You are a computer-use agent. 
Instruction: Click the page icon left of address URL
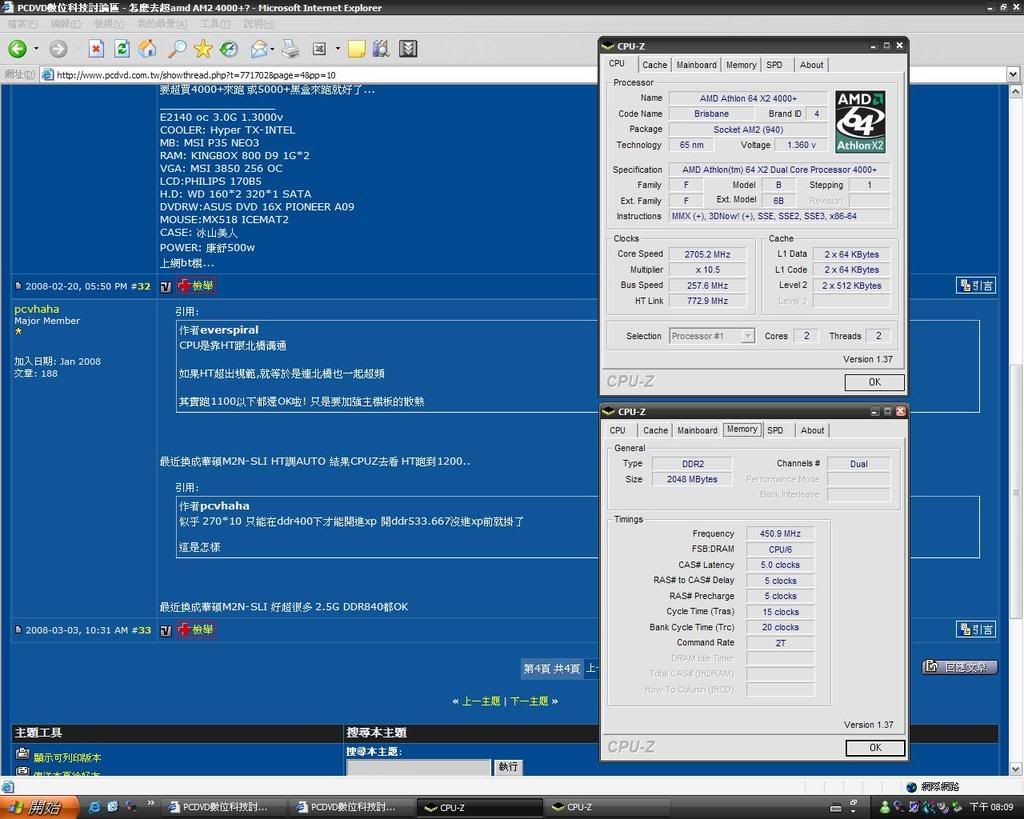pyautogui.click(x=47, y=74)
